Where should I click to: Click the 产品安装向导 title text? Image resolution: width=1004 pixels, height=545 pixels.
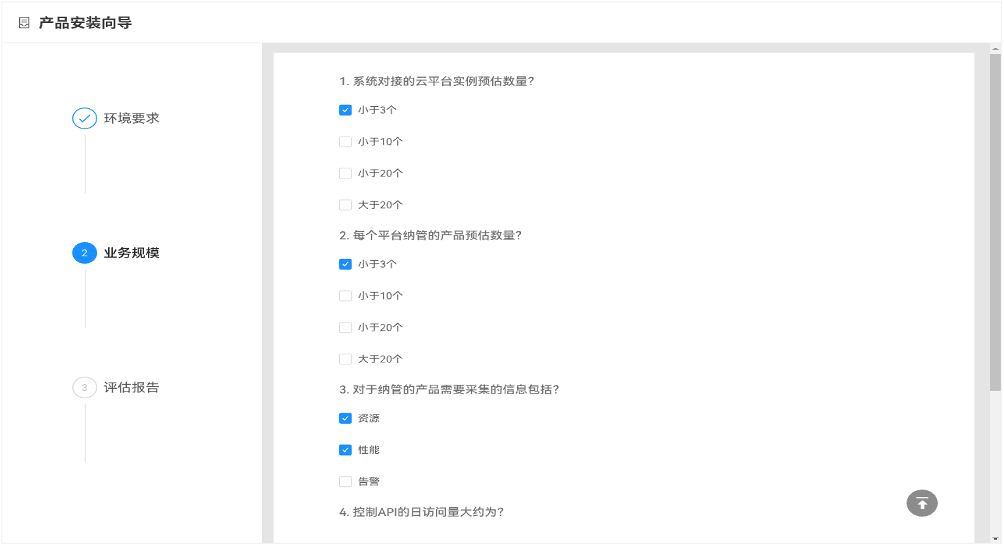click(x=85, y=23)
